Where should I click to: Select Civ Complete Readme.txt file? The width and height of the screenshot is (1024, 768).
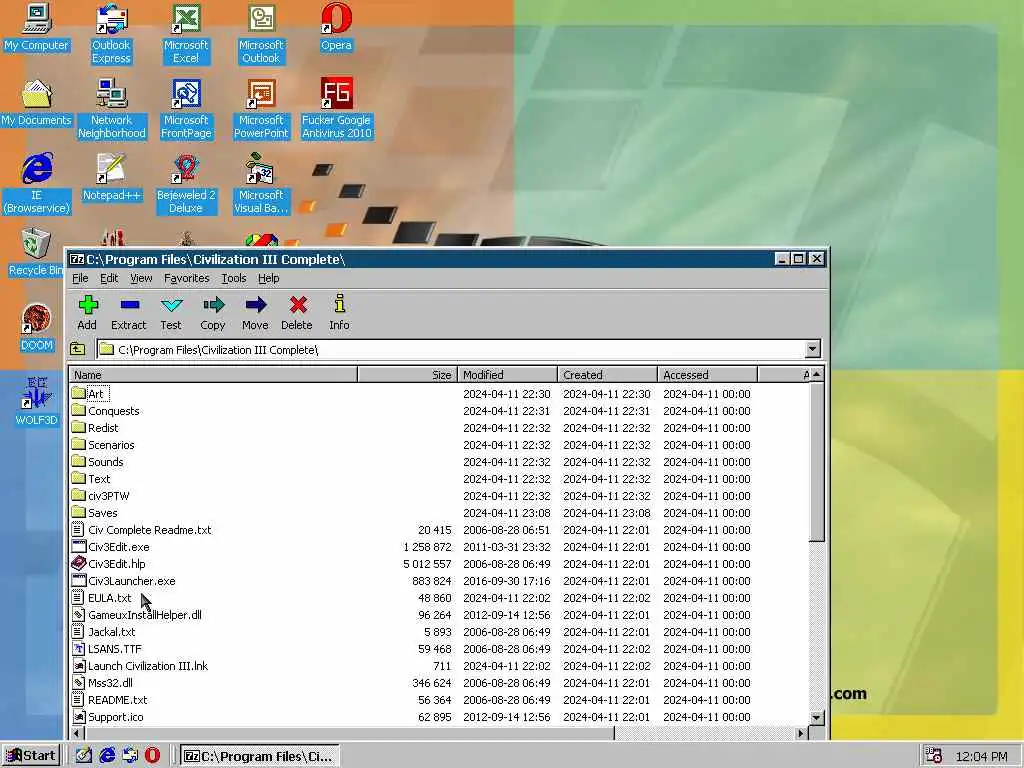(x=150, y=530)
